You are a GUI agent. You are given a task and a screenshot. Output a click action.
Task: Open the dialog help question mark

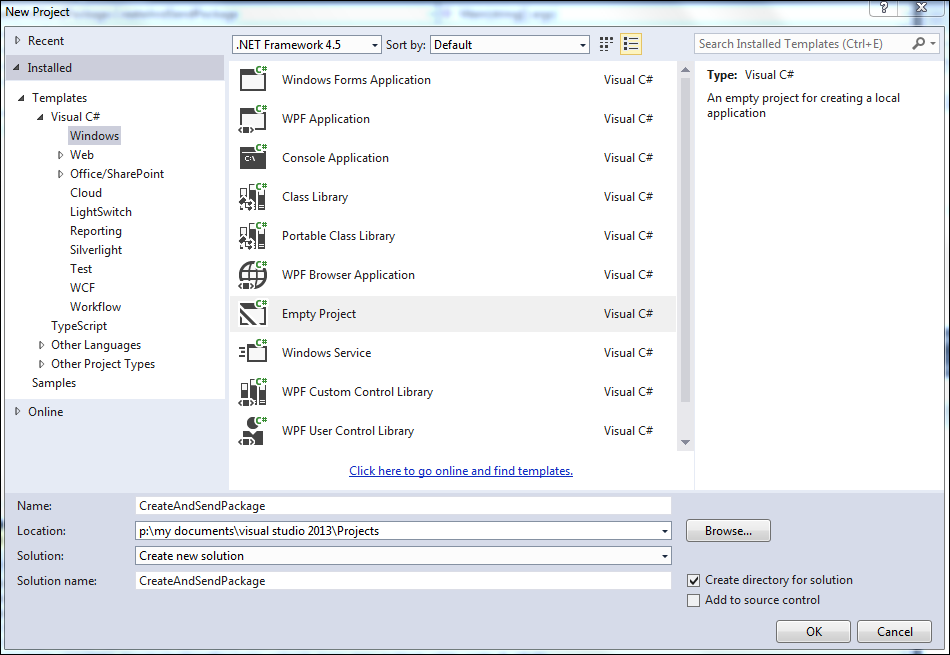[884, 8]
